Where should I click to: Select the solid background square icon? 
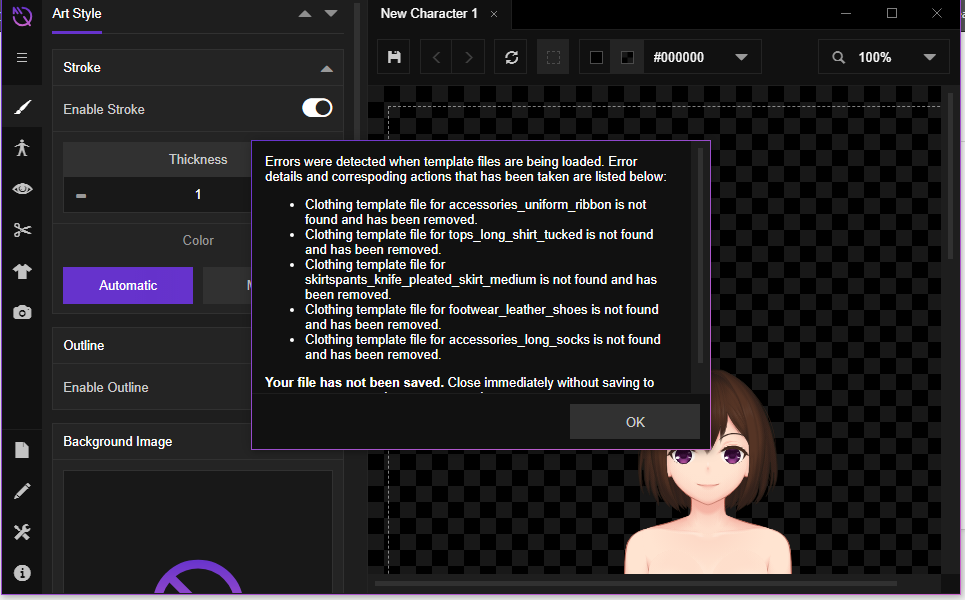pyautogui.click(x=596, y=57)
